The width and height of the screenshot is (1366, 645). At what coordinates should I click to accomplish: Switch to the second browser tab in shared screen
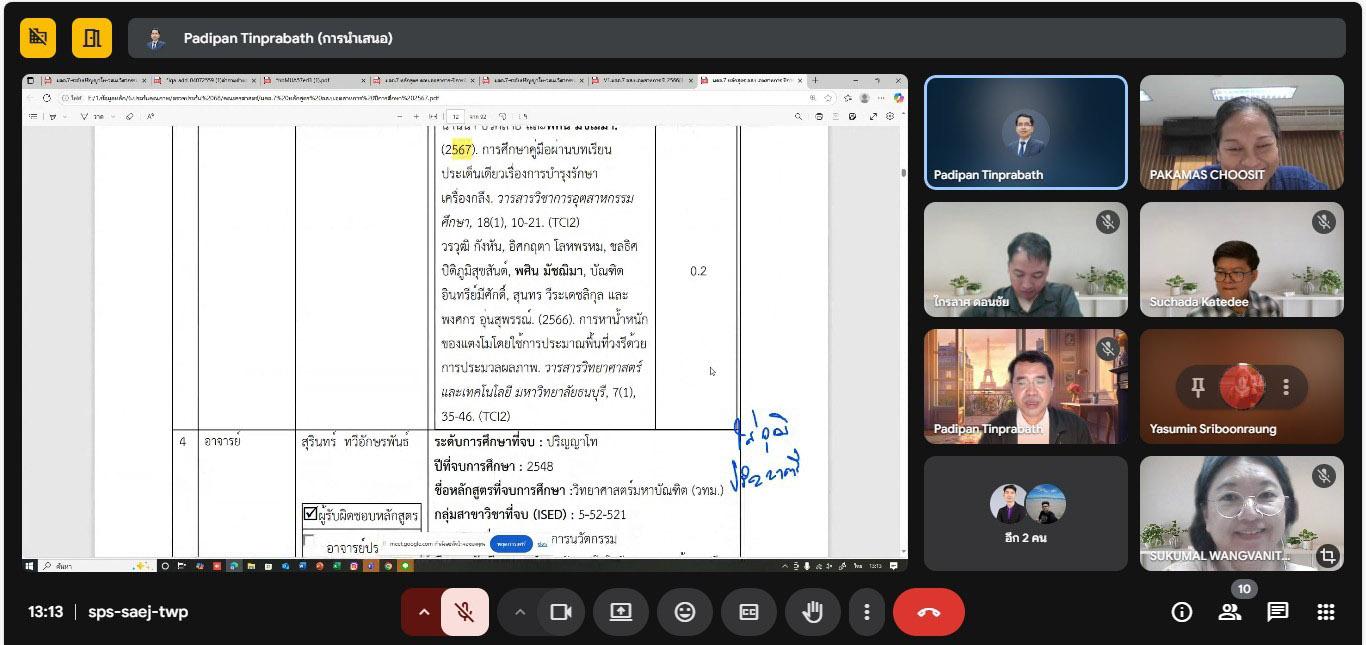click(206, 80)
